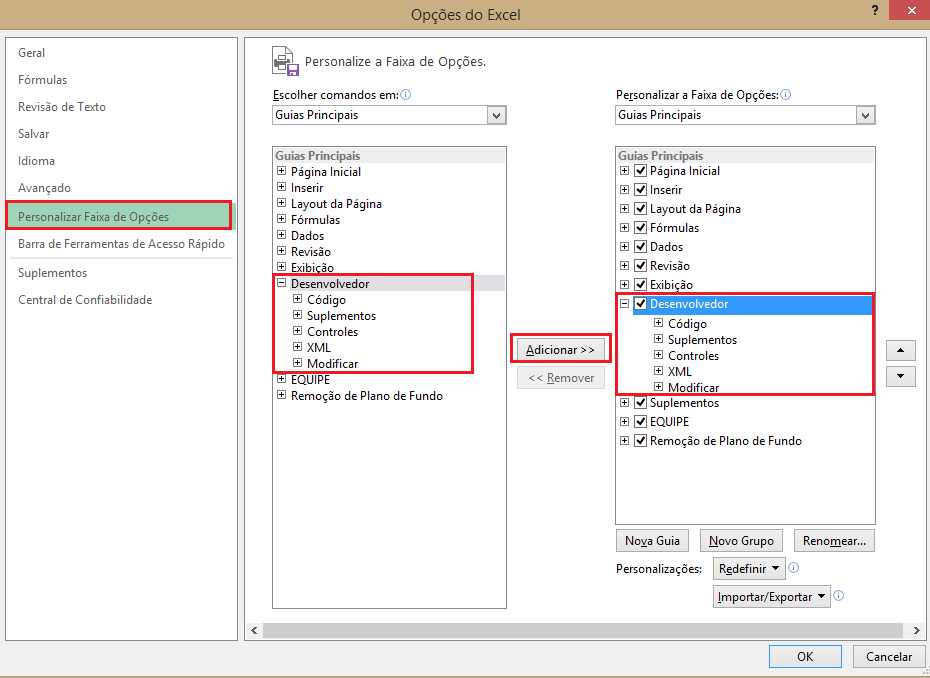Open the Fórmulas options category
Screen dimensions: 930x678
[x=42, y=79]
